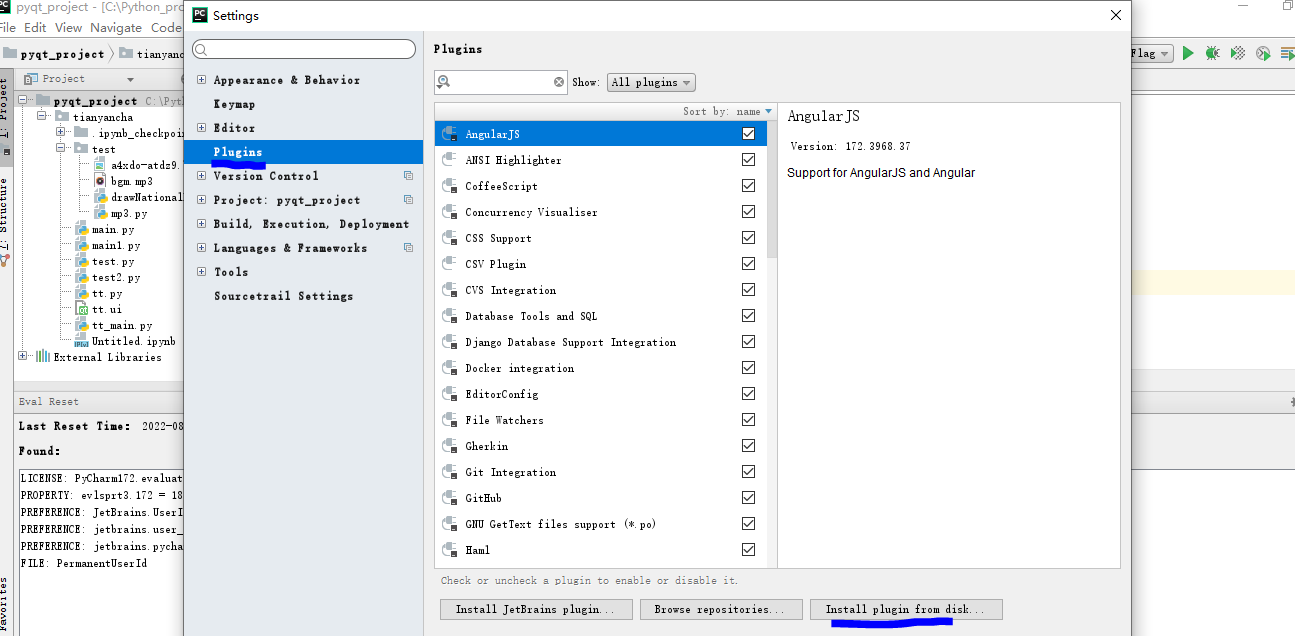Clear the plugin search field

559,82
